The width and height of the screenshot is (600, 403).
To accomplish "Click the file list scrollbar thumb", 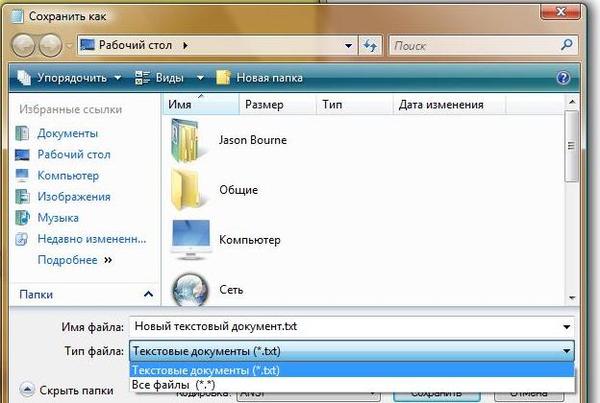I will coord(571,146).
